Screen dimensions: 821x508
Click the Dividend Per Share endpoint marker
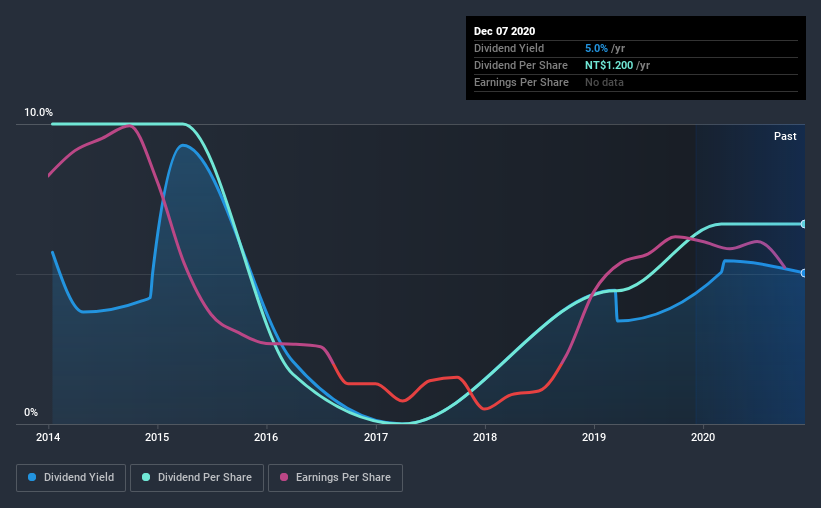[804, 224]
